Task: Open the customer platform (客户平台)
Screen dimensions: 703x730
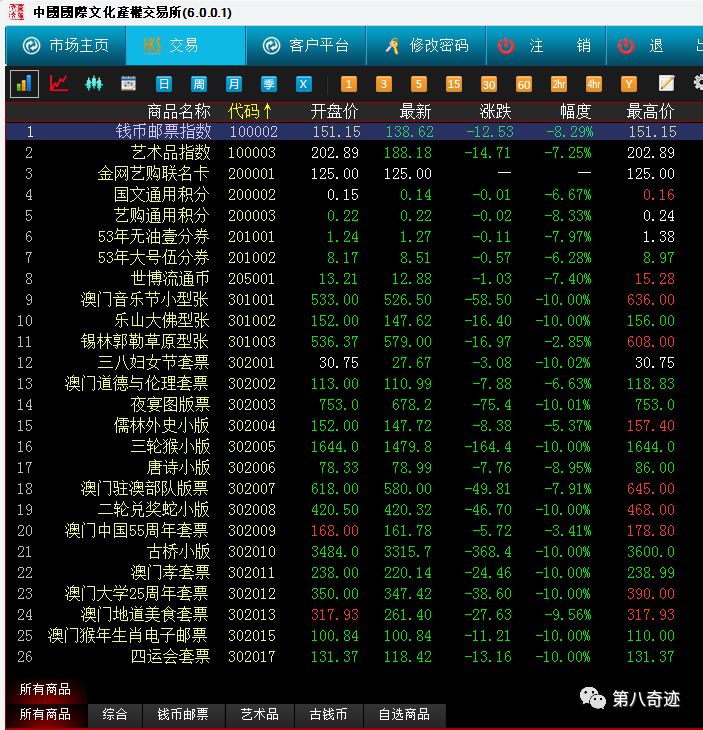Action: 306,46
